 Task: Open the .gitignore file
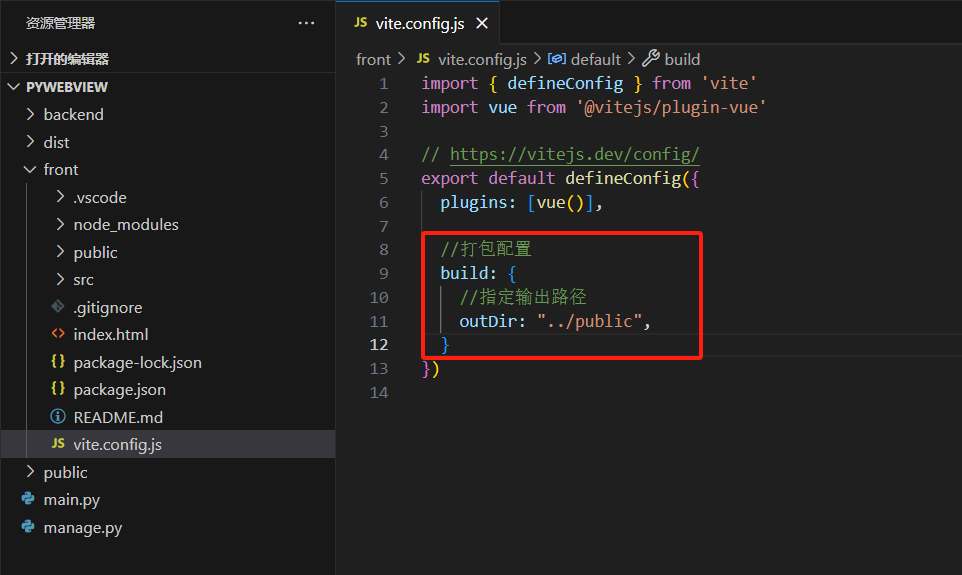[108, 307]
